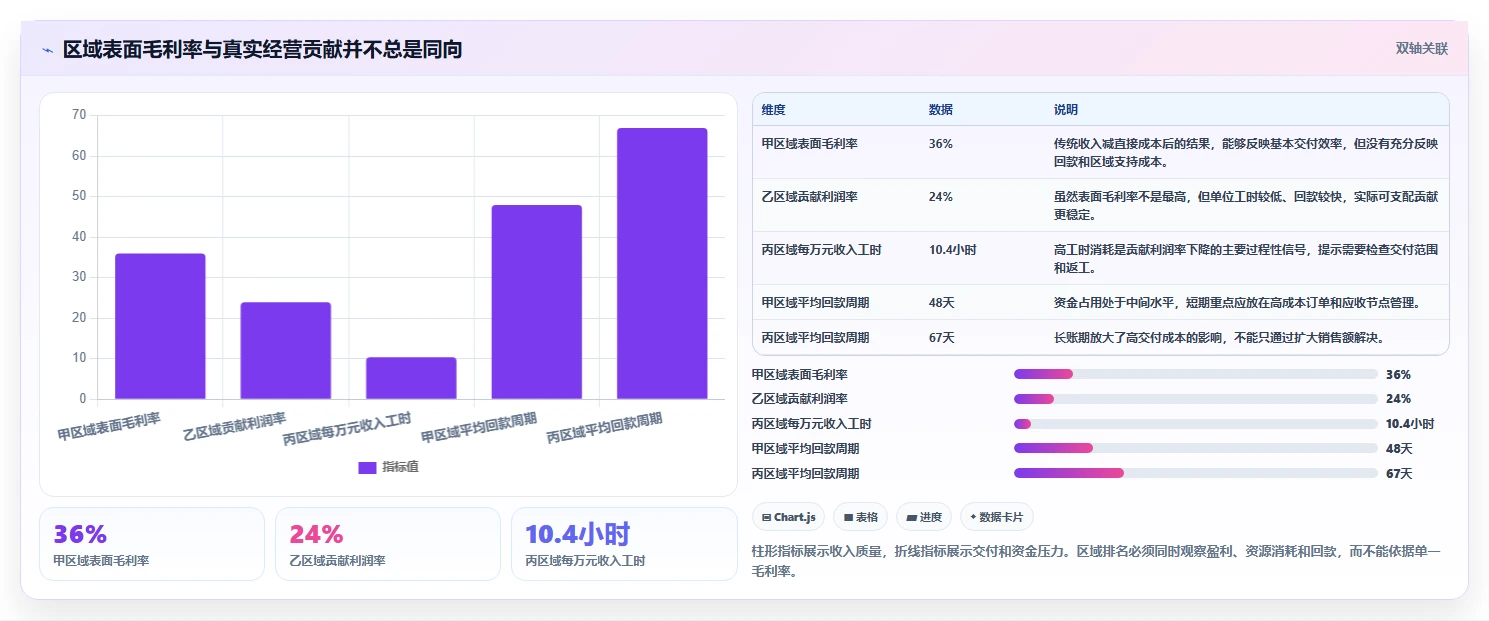Click the 36% value in the table

[x=941, y=144]
